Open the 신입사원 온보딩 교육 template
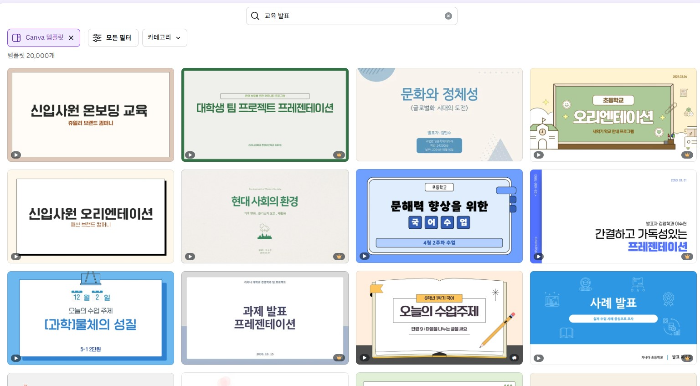The height and width of the screenshot is (386, 700). tap(91, 115)
